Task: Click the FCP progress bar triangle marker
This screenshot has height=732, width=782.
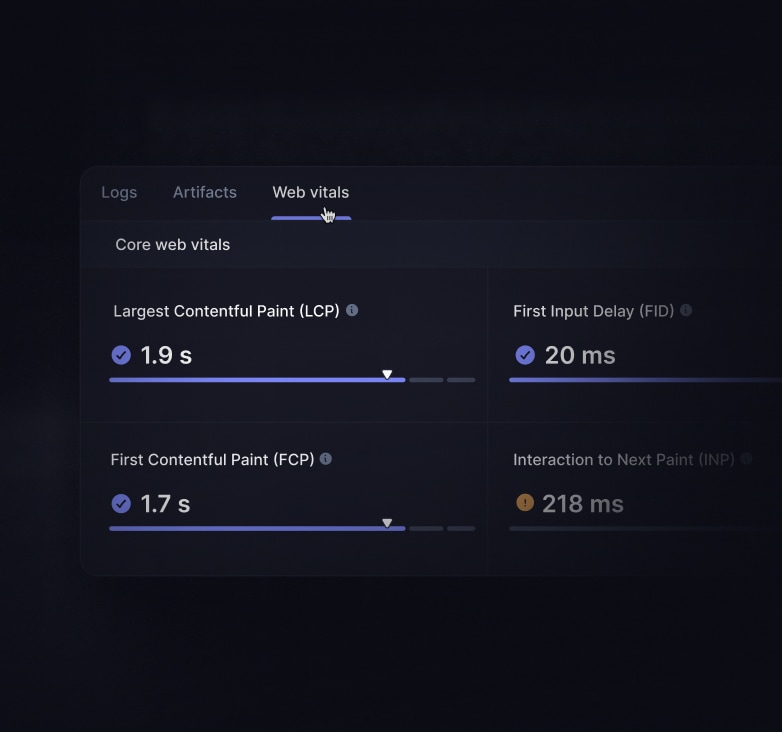Action: click(387, 523)
